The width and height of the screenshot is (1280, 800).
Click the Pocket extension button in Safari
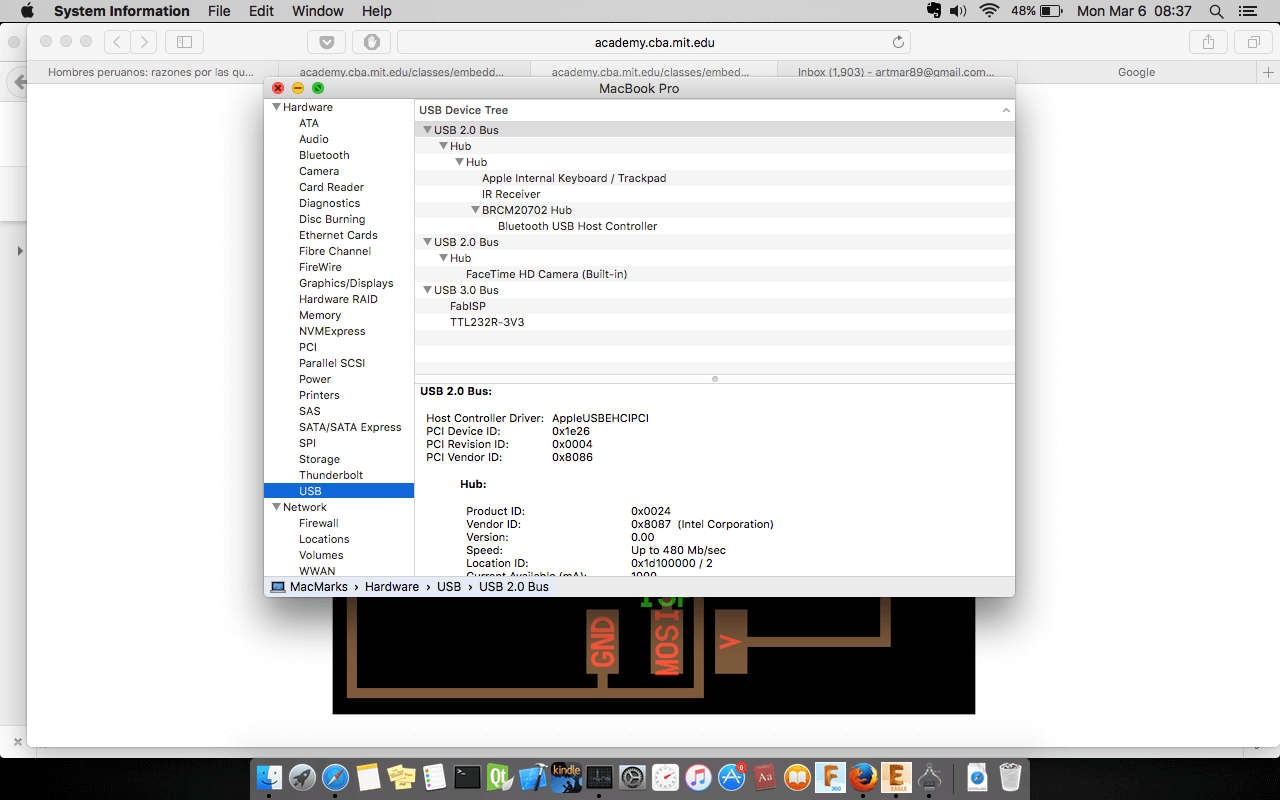click(x=327, y=42)
